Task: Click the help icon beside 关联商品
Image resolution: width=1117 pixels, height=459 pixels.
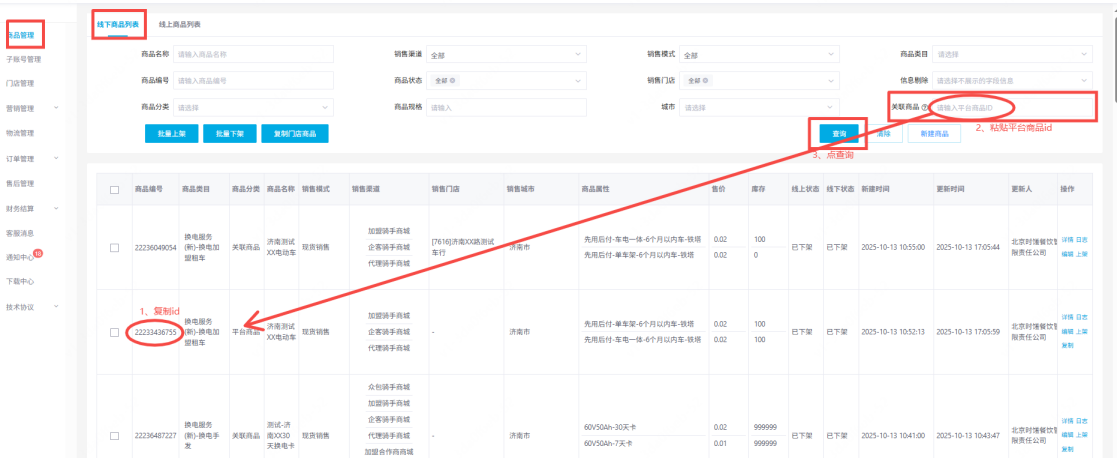Action: pos(926,107)
